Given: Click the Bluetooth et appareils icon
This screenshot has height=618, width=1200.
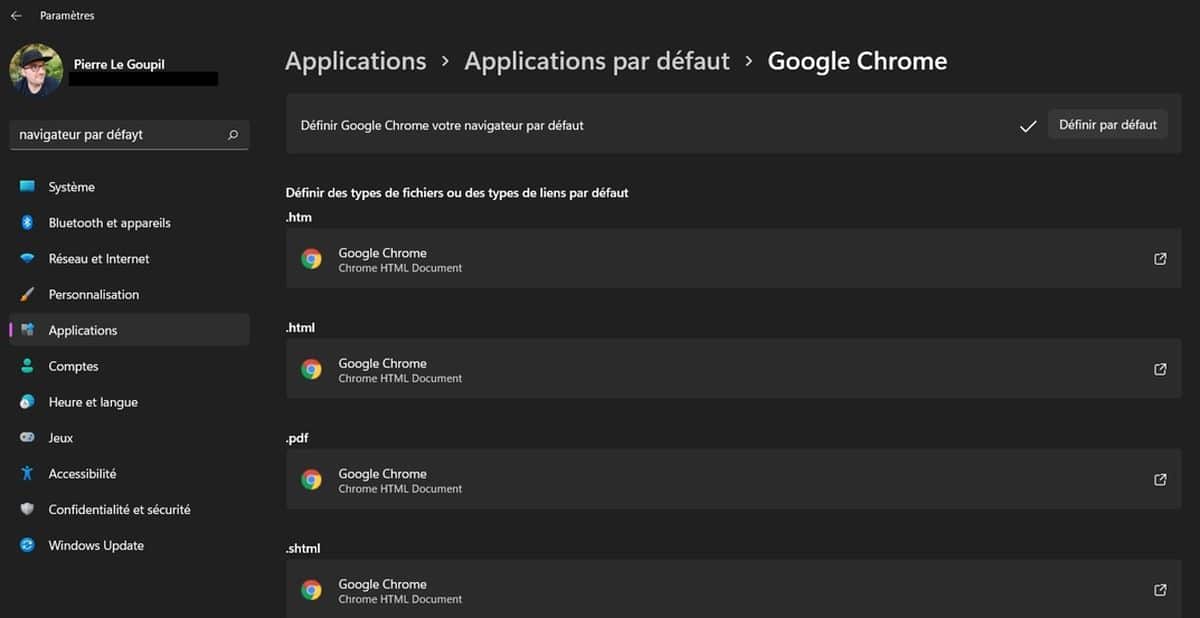Looking at the screenshot, I should [x=27, y=223].
